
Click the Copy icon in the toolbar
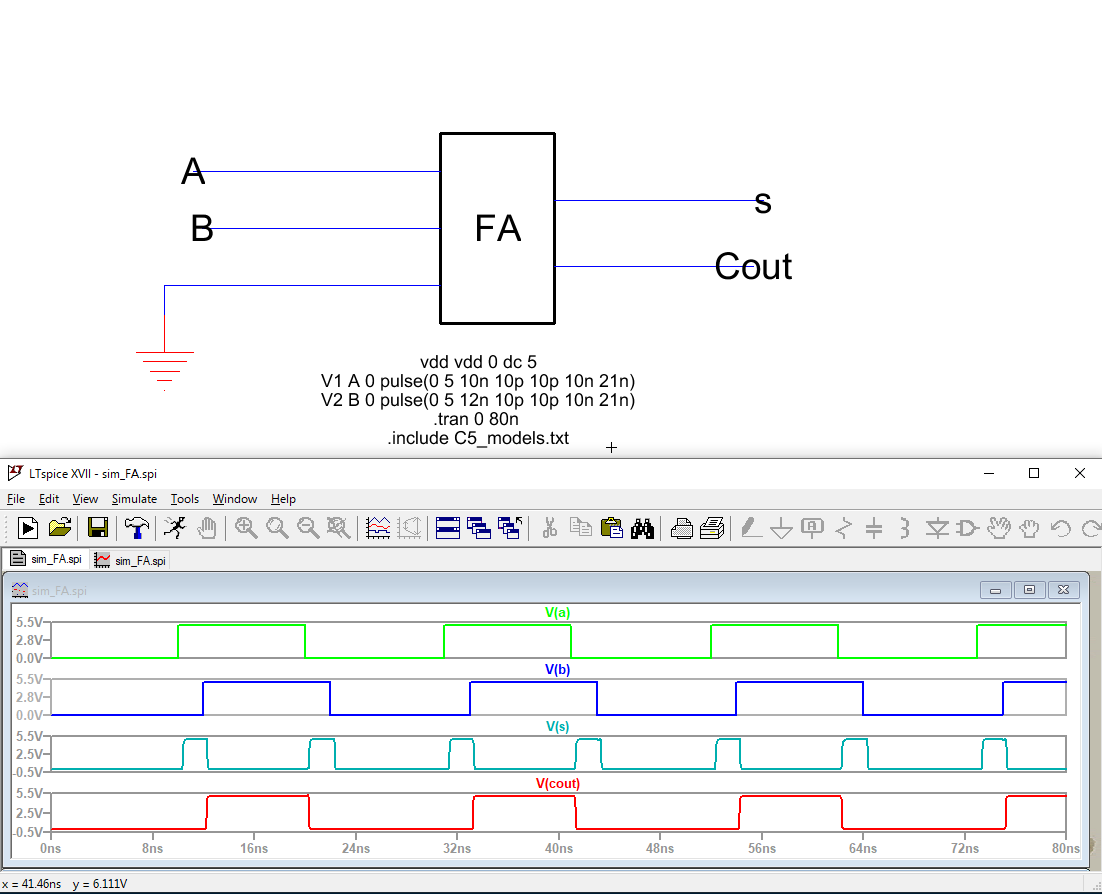pos(581,528)
